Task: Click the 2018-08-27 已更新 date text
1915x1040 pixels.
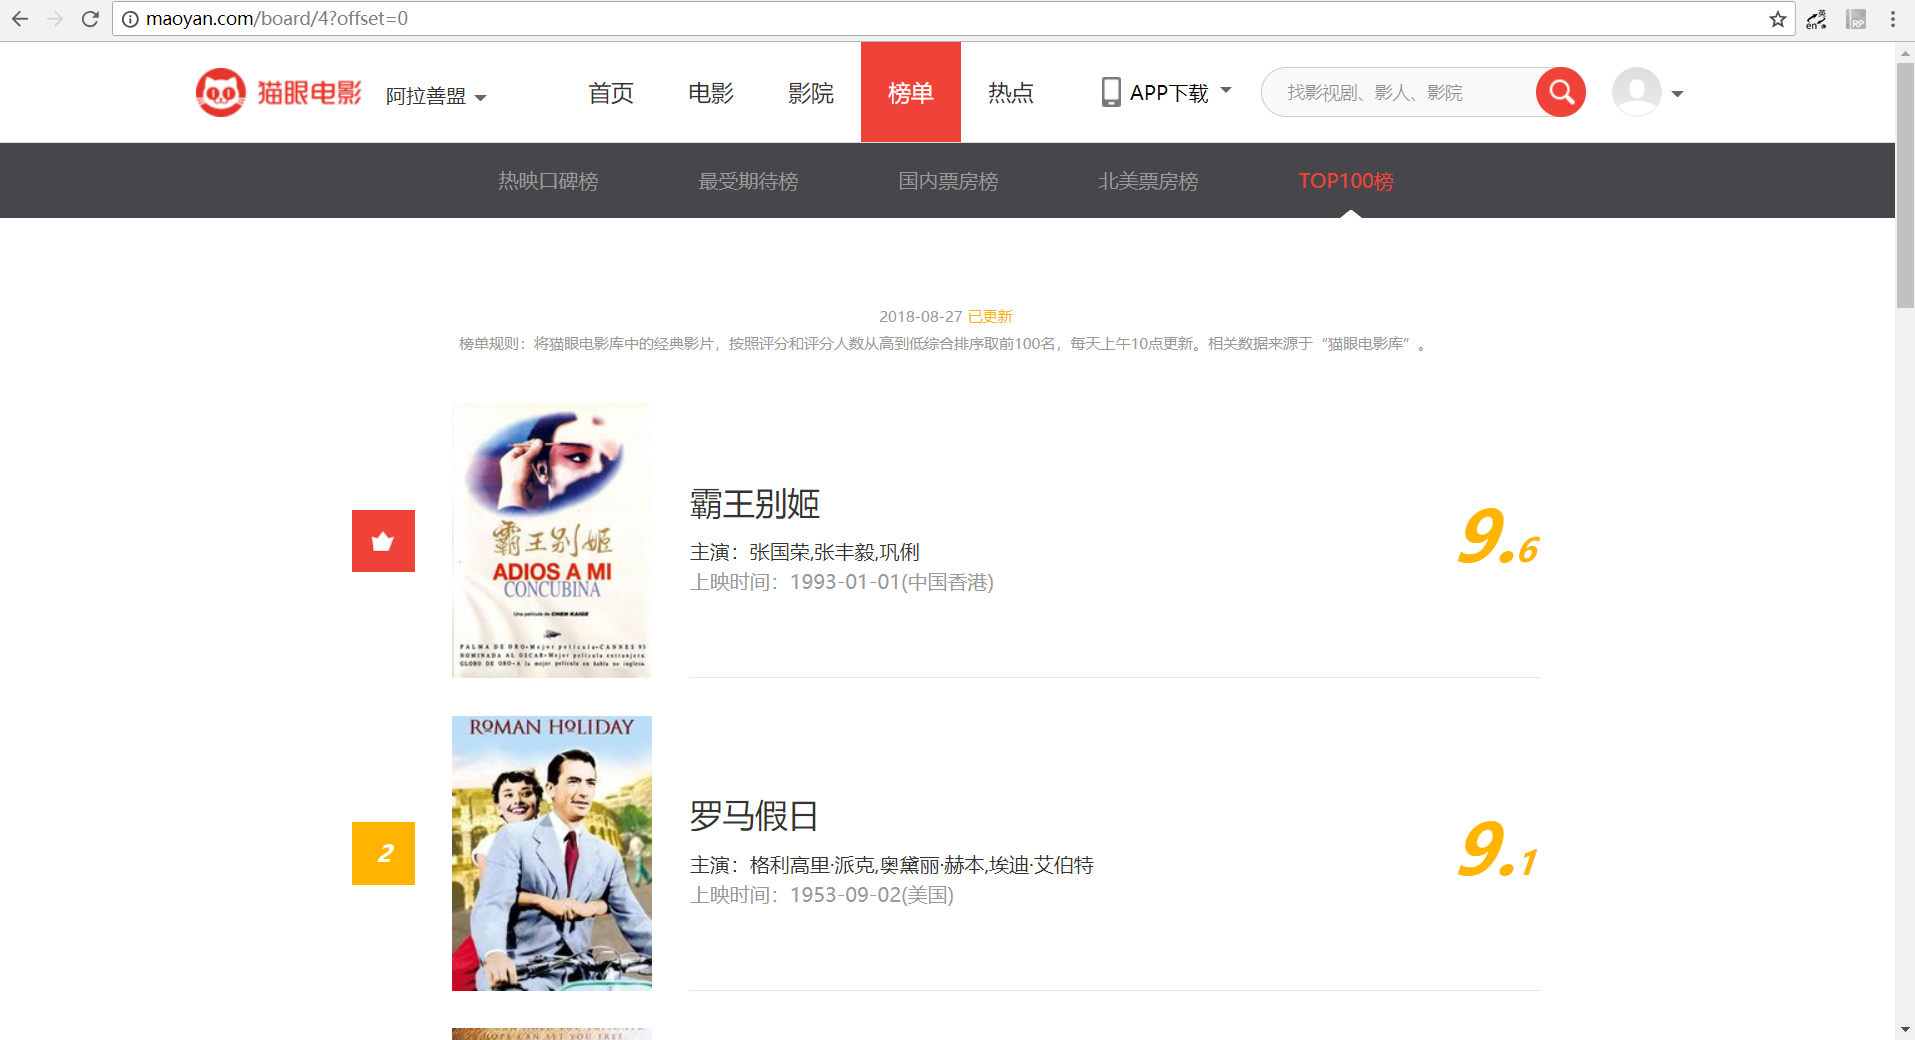Action: coord(946,317)
